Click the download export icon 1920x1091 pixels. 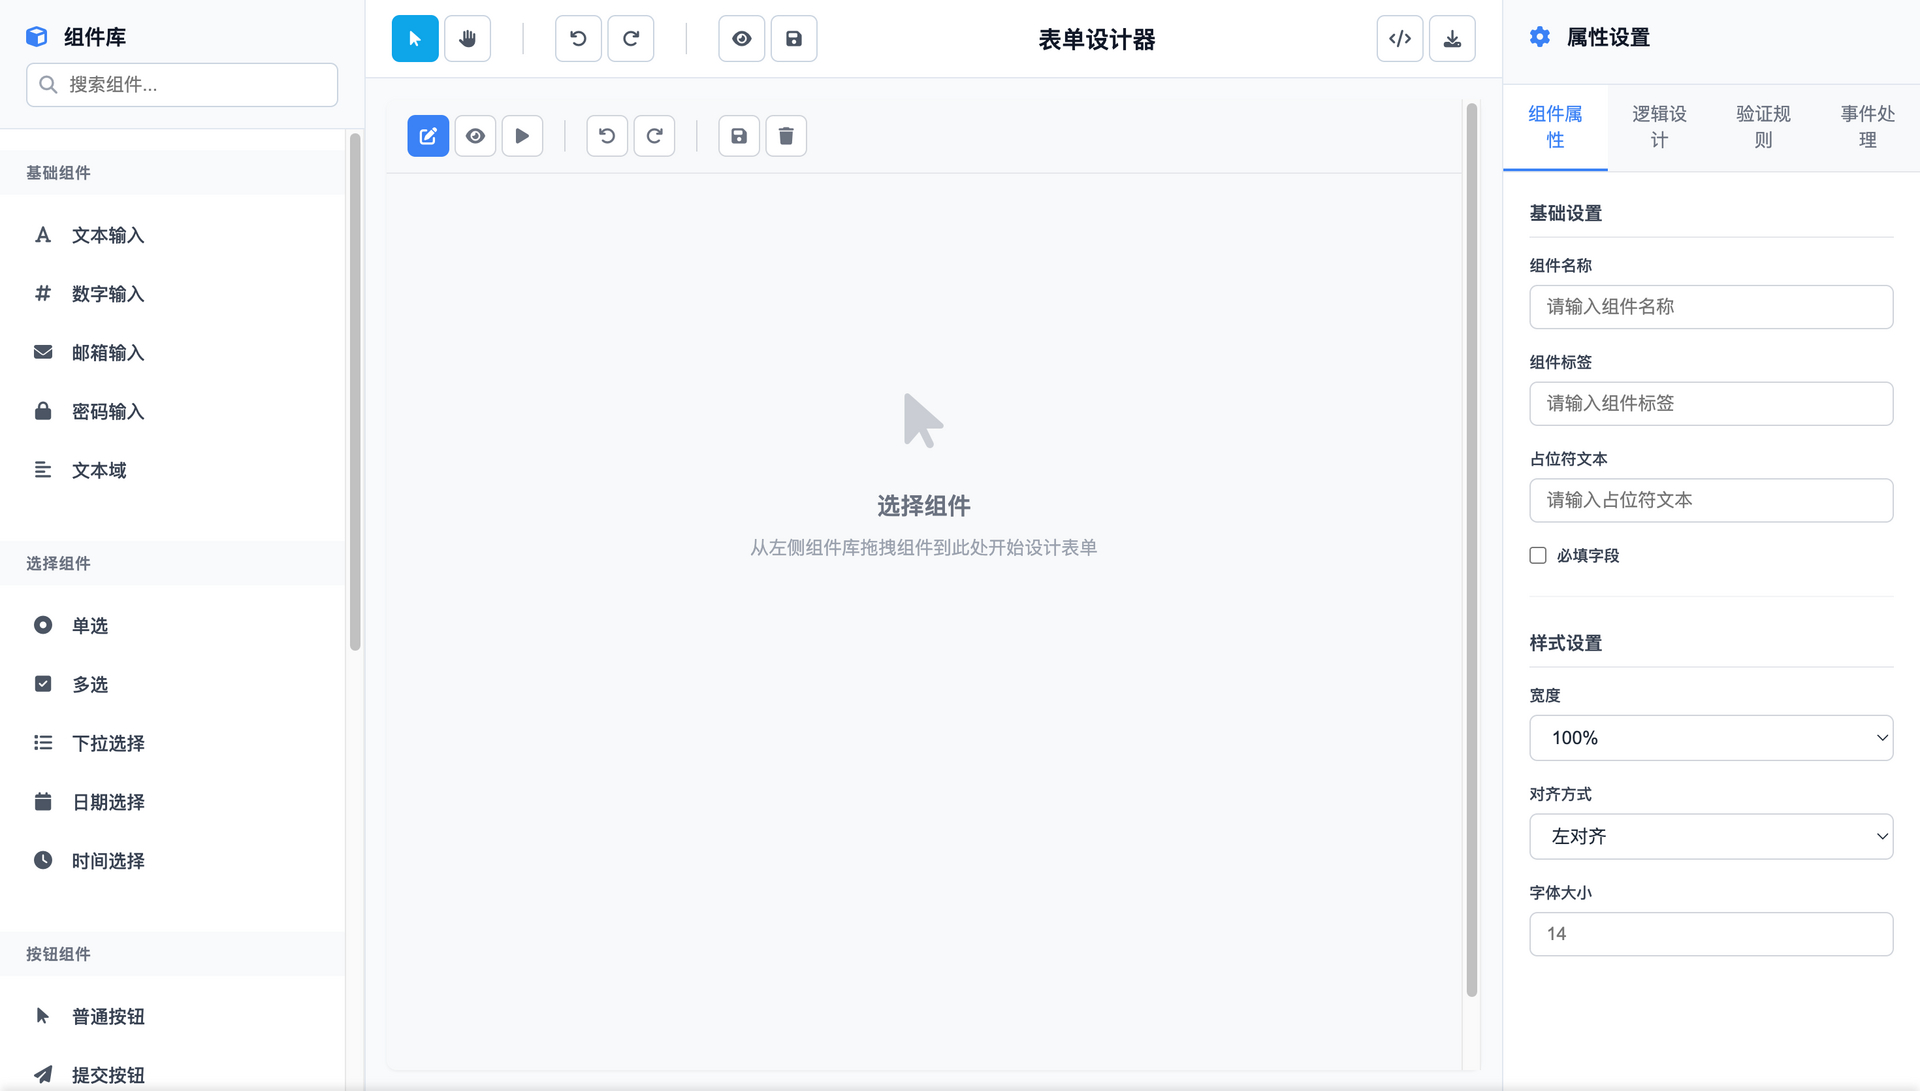tap(1452, 39)
